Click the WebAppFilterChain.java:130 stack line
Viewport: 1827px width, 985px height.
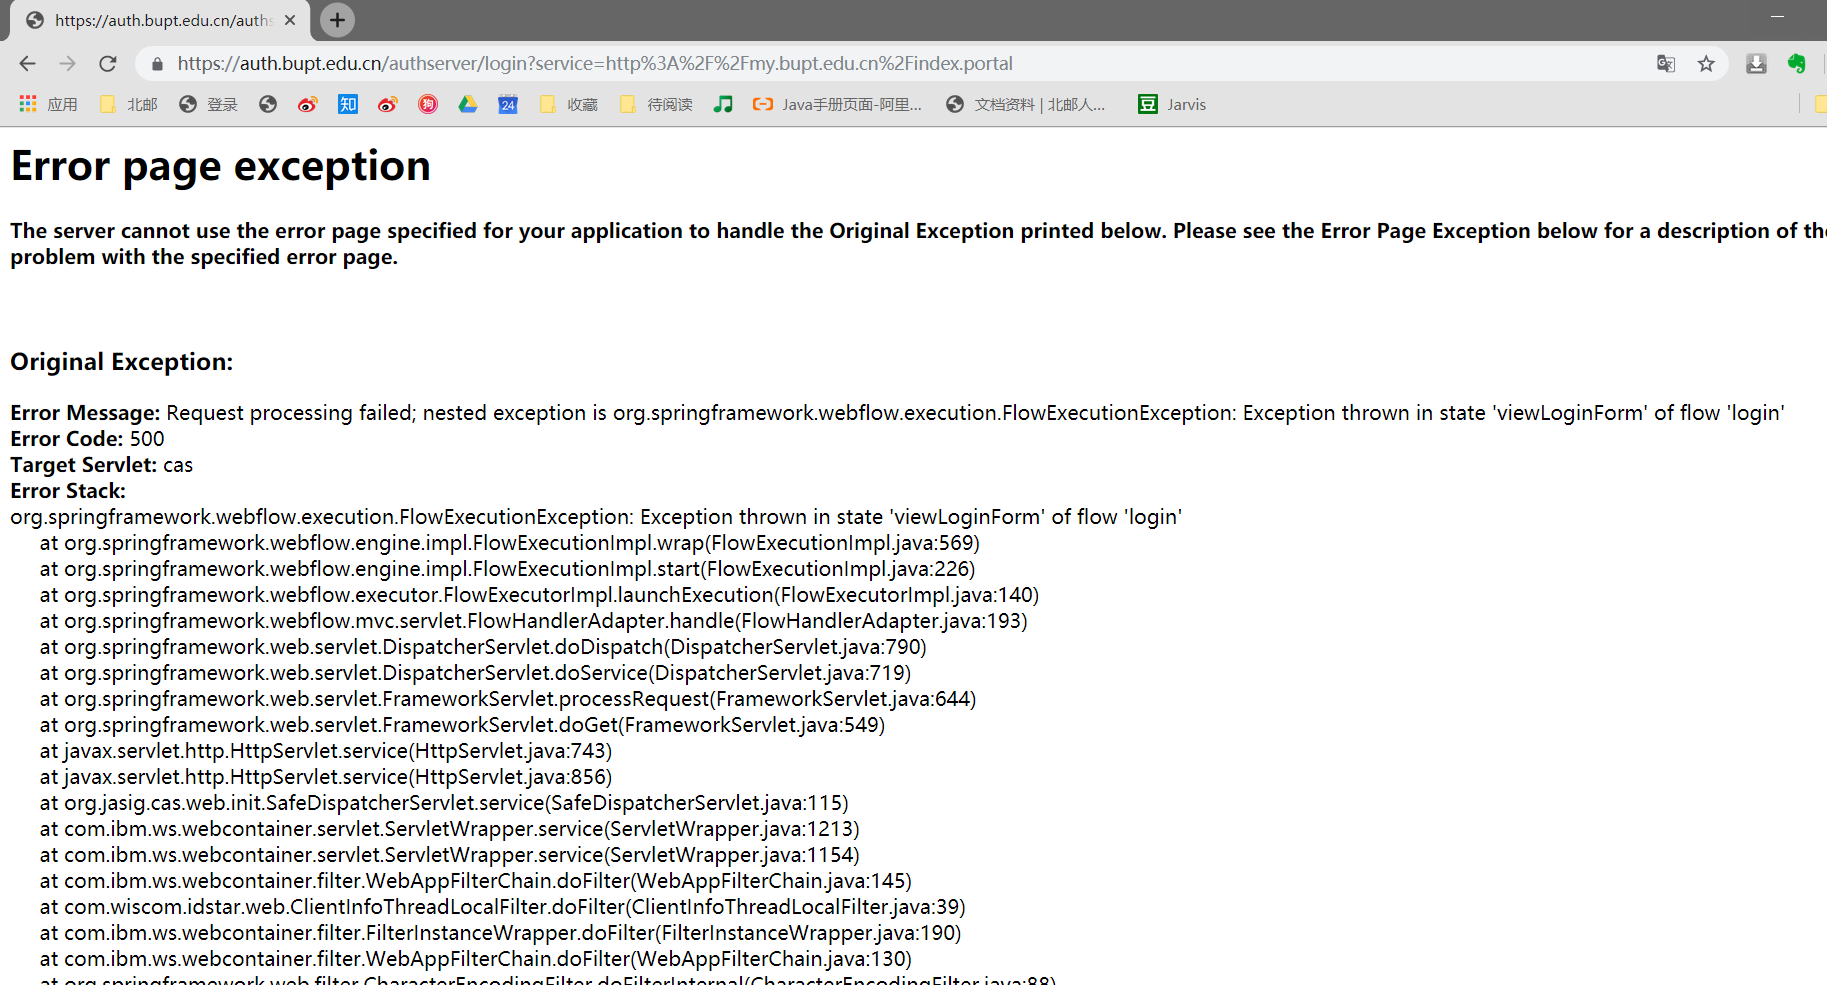[476, 959]
